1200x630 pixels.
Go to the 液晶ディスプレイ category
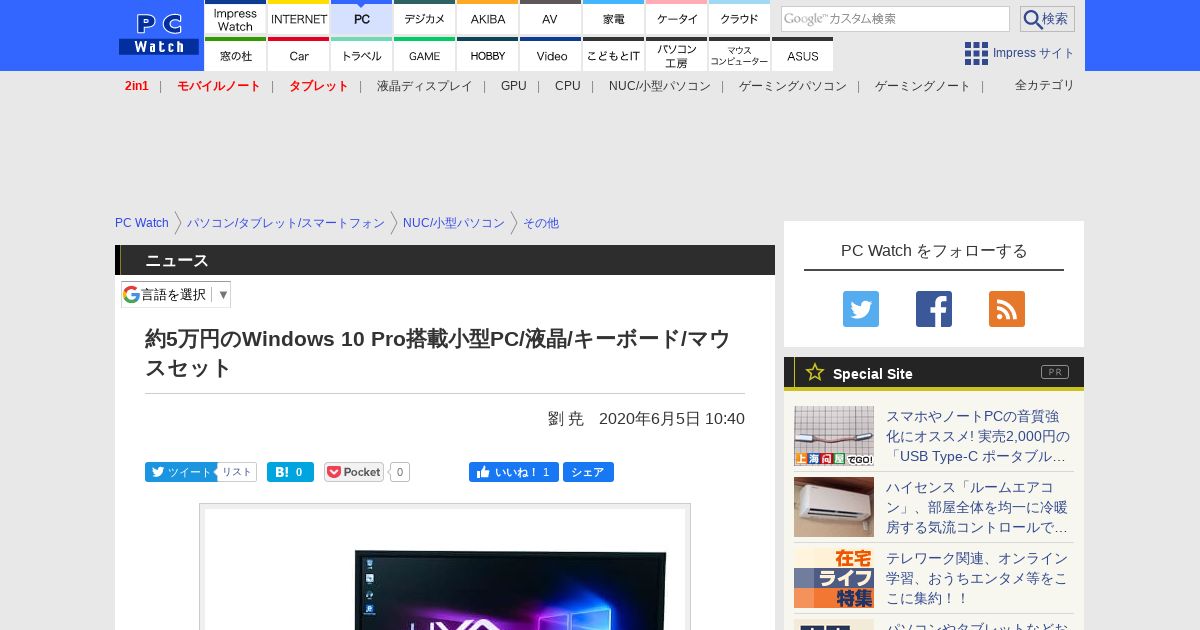point(425,86)
